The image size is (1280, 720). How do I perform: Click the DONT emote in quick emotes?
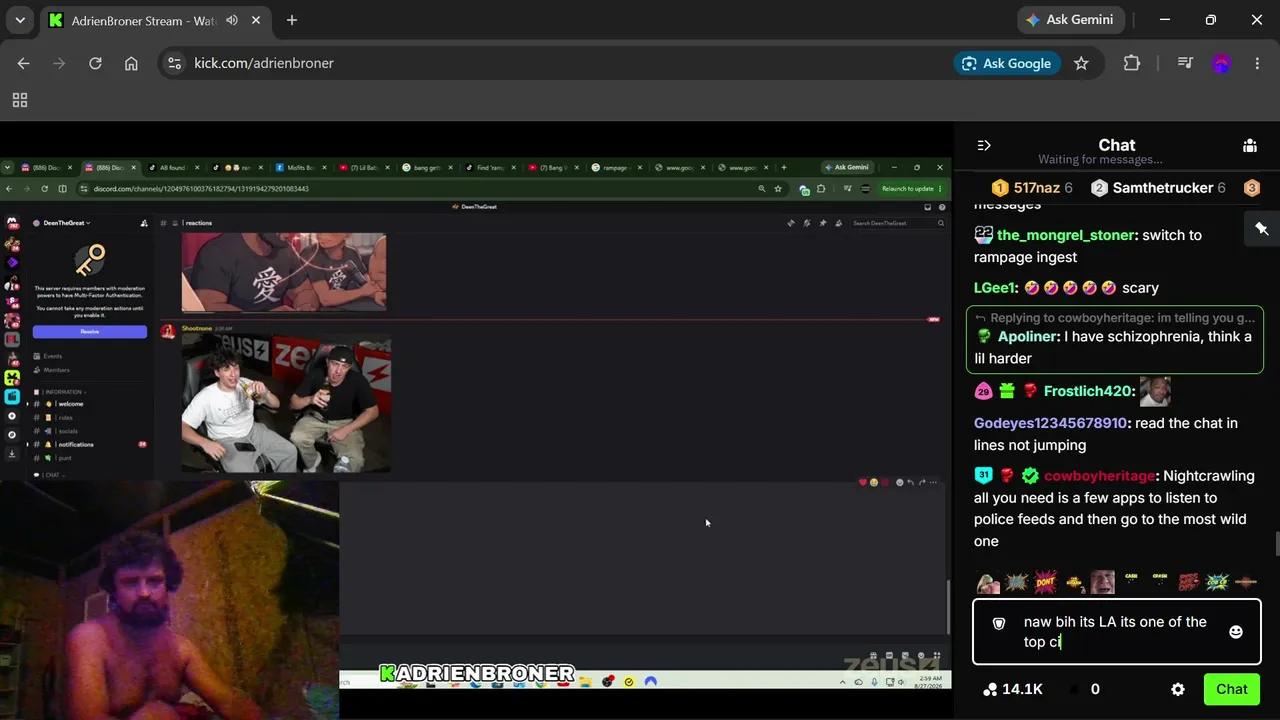[1045, 582]
